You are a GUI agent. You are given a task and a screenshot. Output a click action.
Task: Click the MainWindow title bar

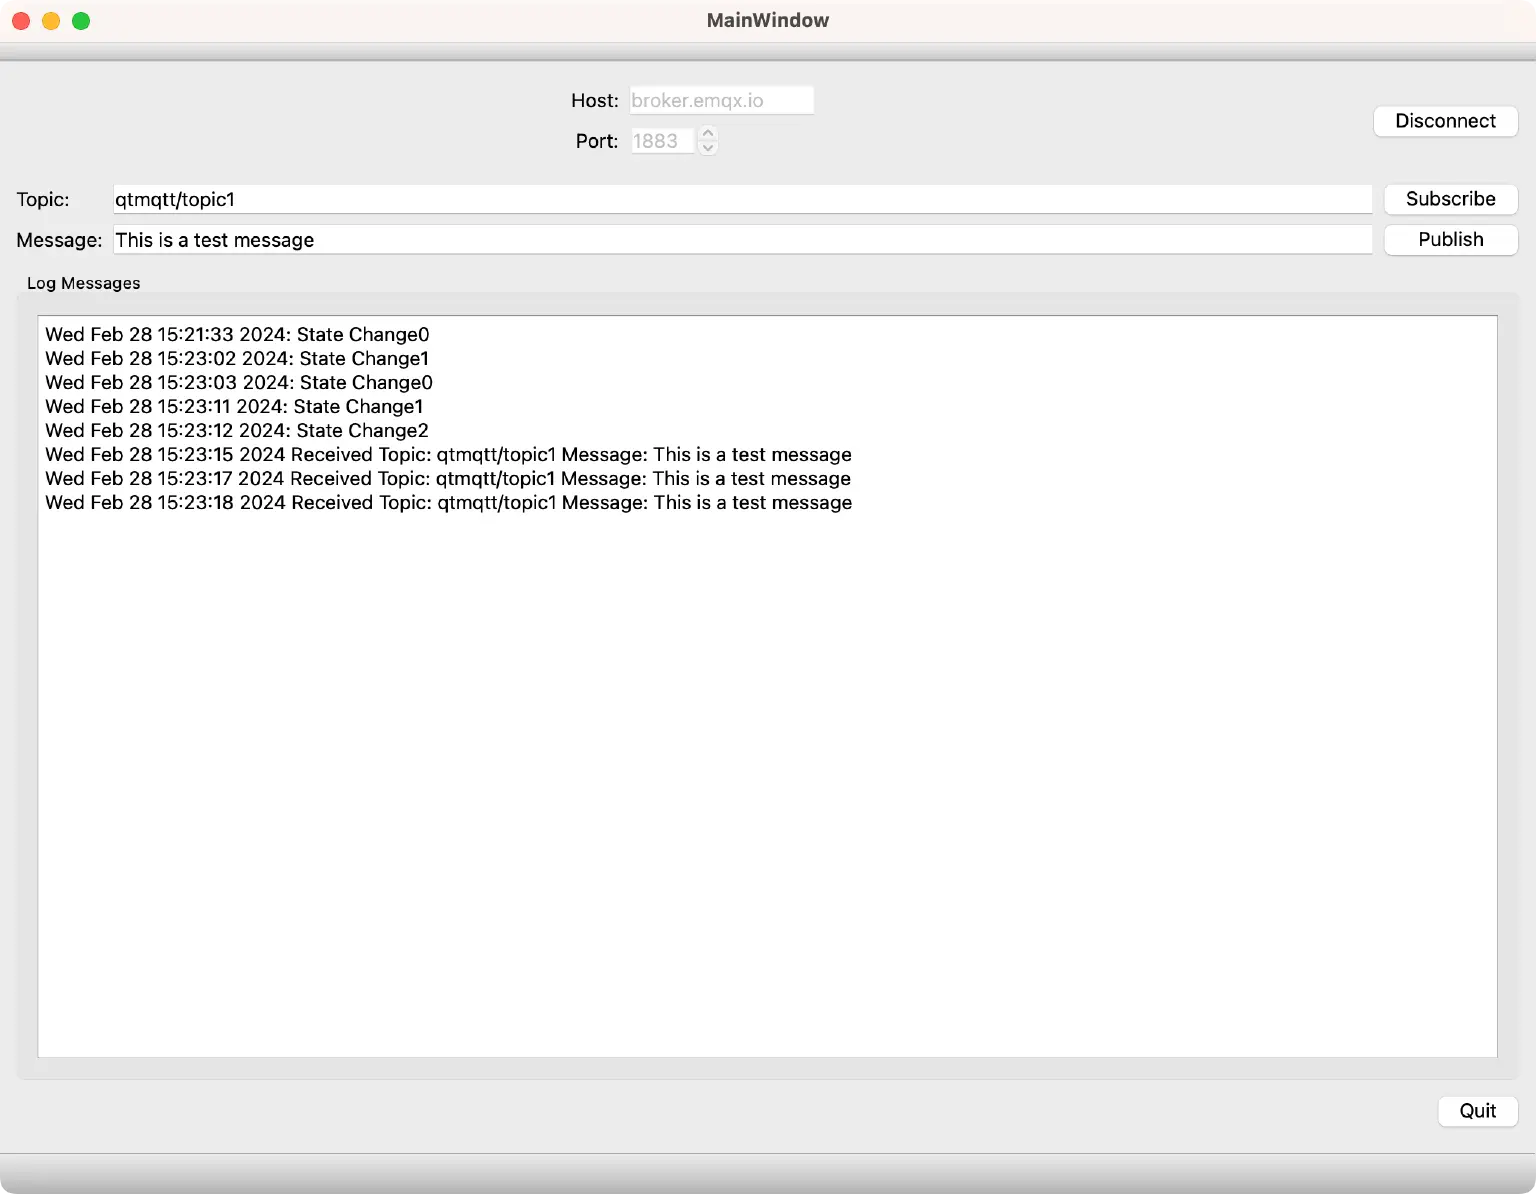click(767, 20)
